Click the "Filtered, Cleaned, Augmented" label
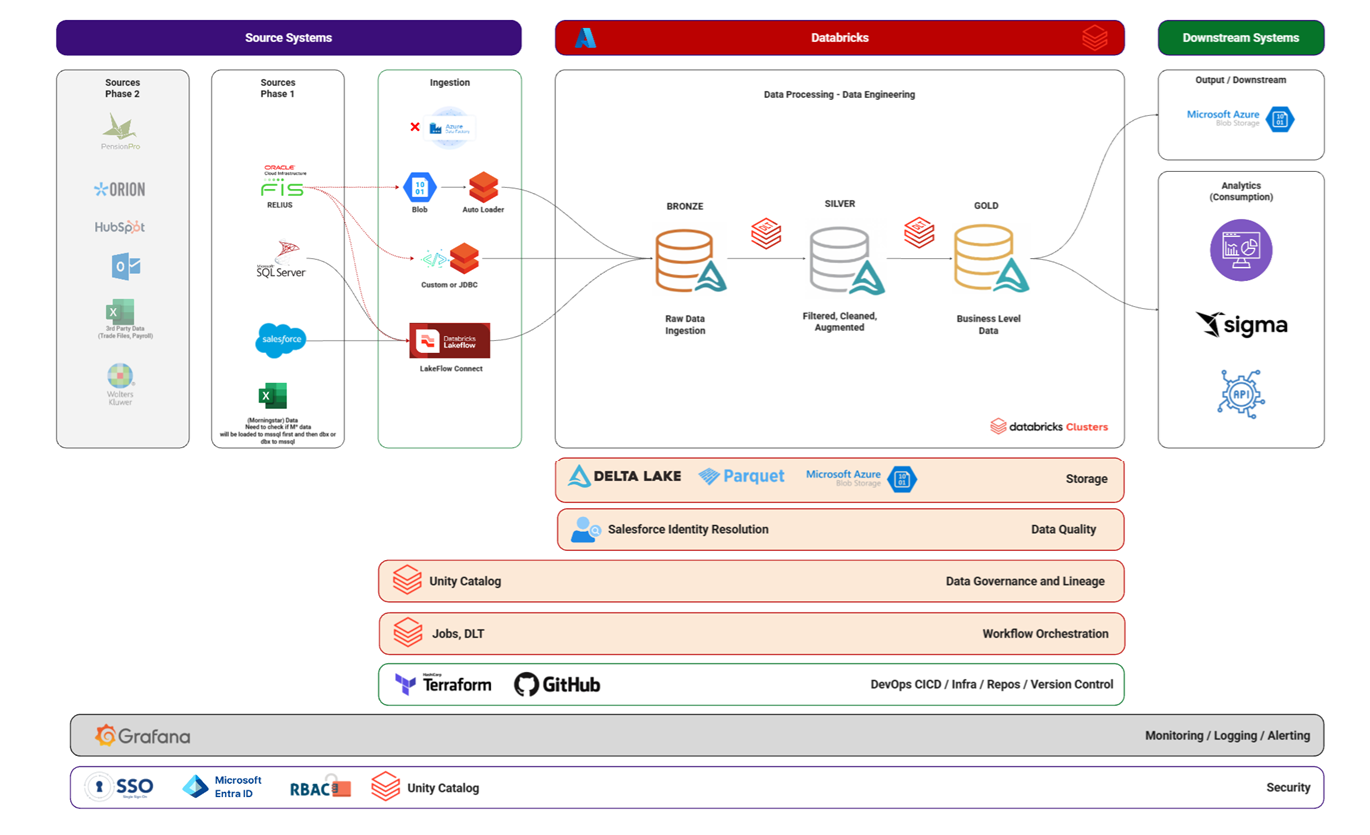Image resolution: width=1370 pixels, height=835 pixels. [839, 321]
